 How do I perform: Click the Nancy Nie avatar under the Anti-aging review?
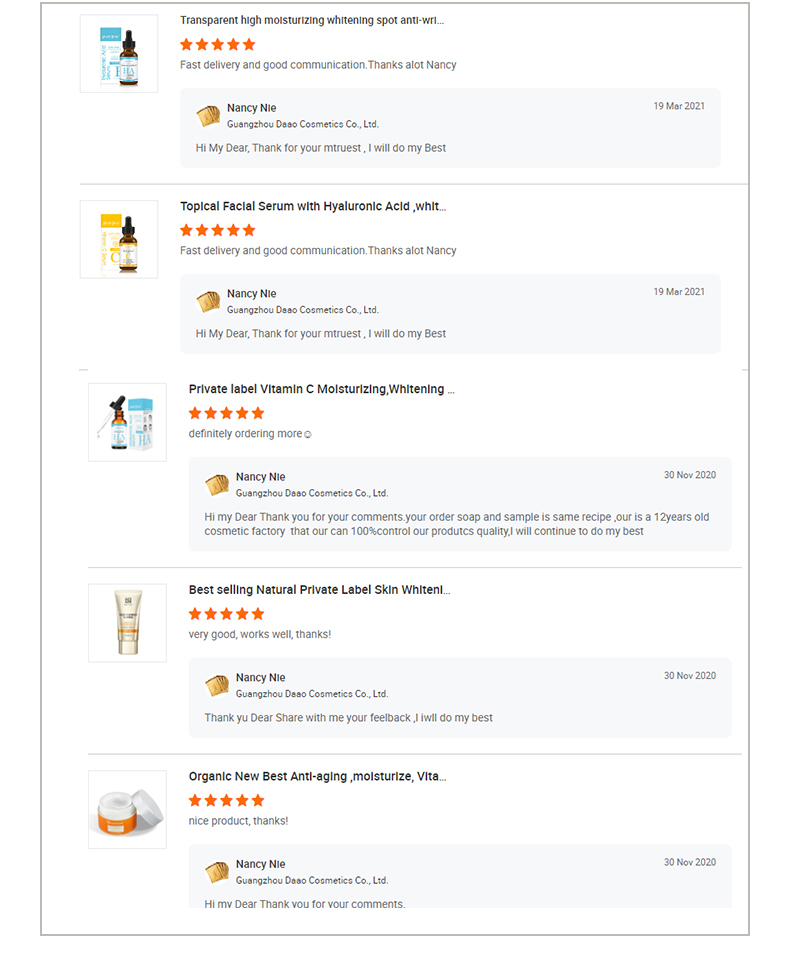tap(217, 872)
